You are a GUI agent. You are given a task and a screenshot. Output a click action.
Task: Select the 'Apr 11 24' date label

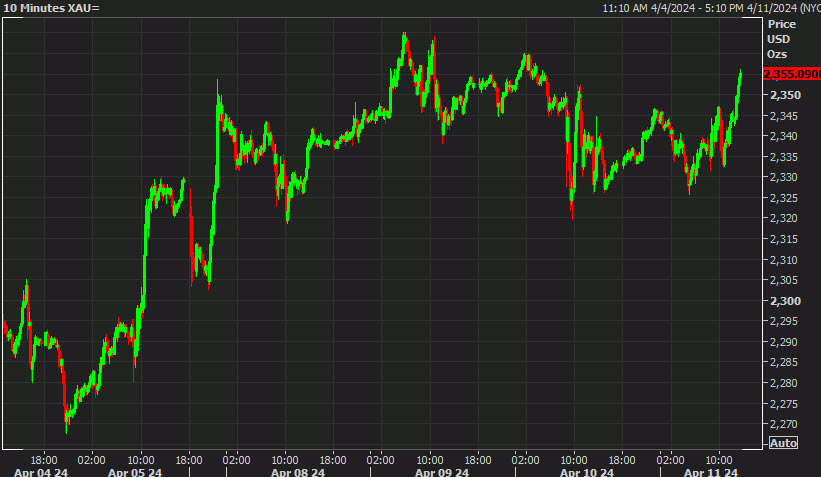click(710, 472)
